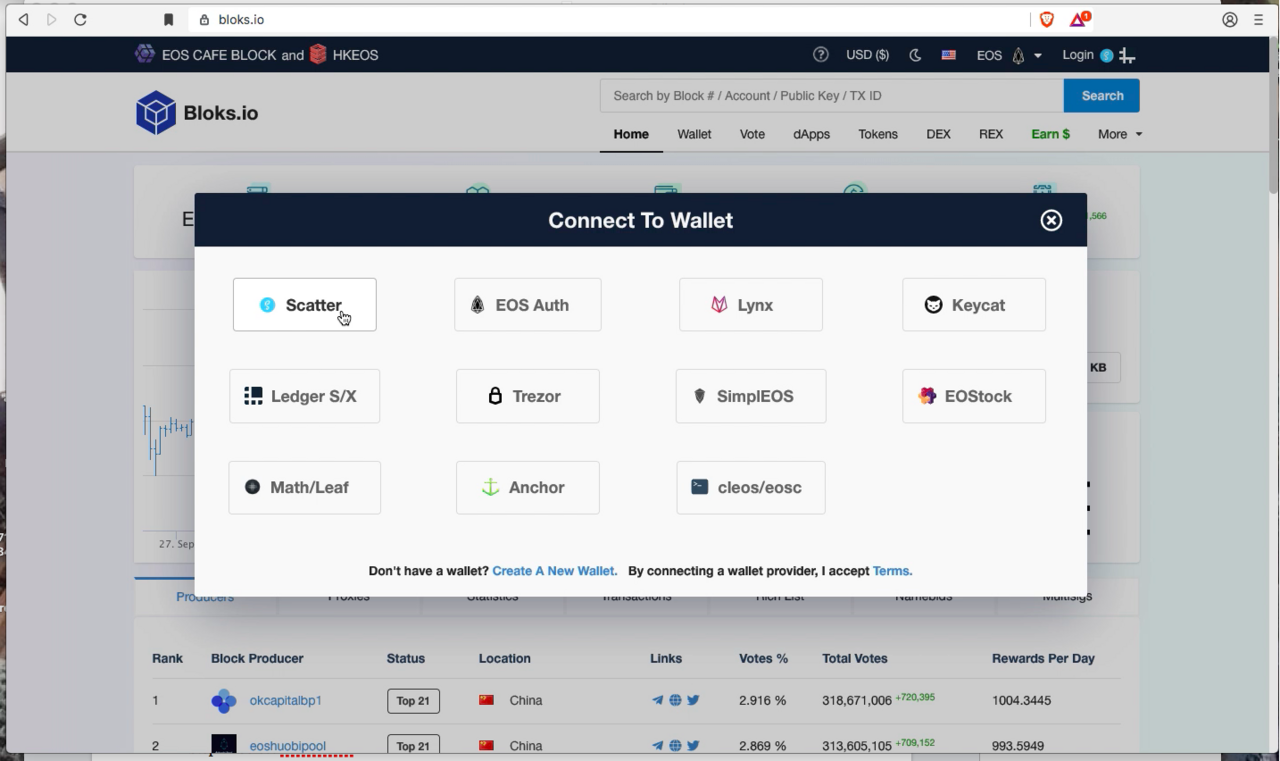The width and height of the screenshot is (1280, 761).
Task: Open eoshuobipool Twitter icon
Action: [x=693, y=745]
